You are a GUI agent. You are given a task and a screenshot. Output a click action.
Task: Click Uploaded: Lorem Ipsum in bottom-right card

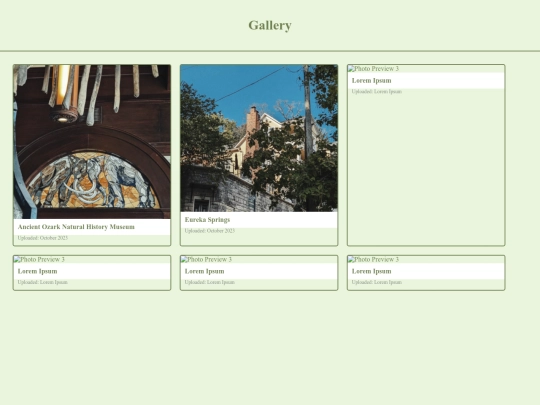[377, 282]
